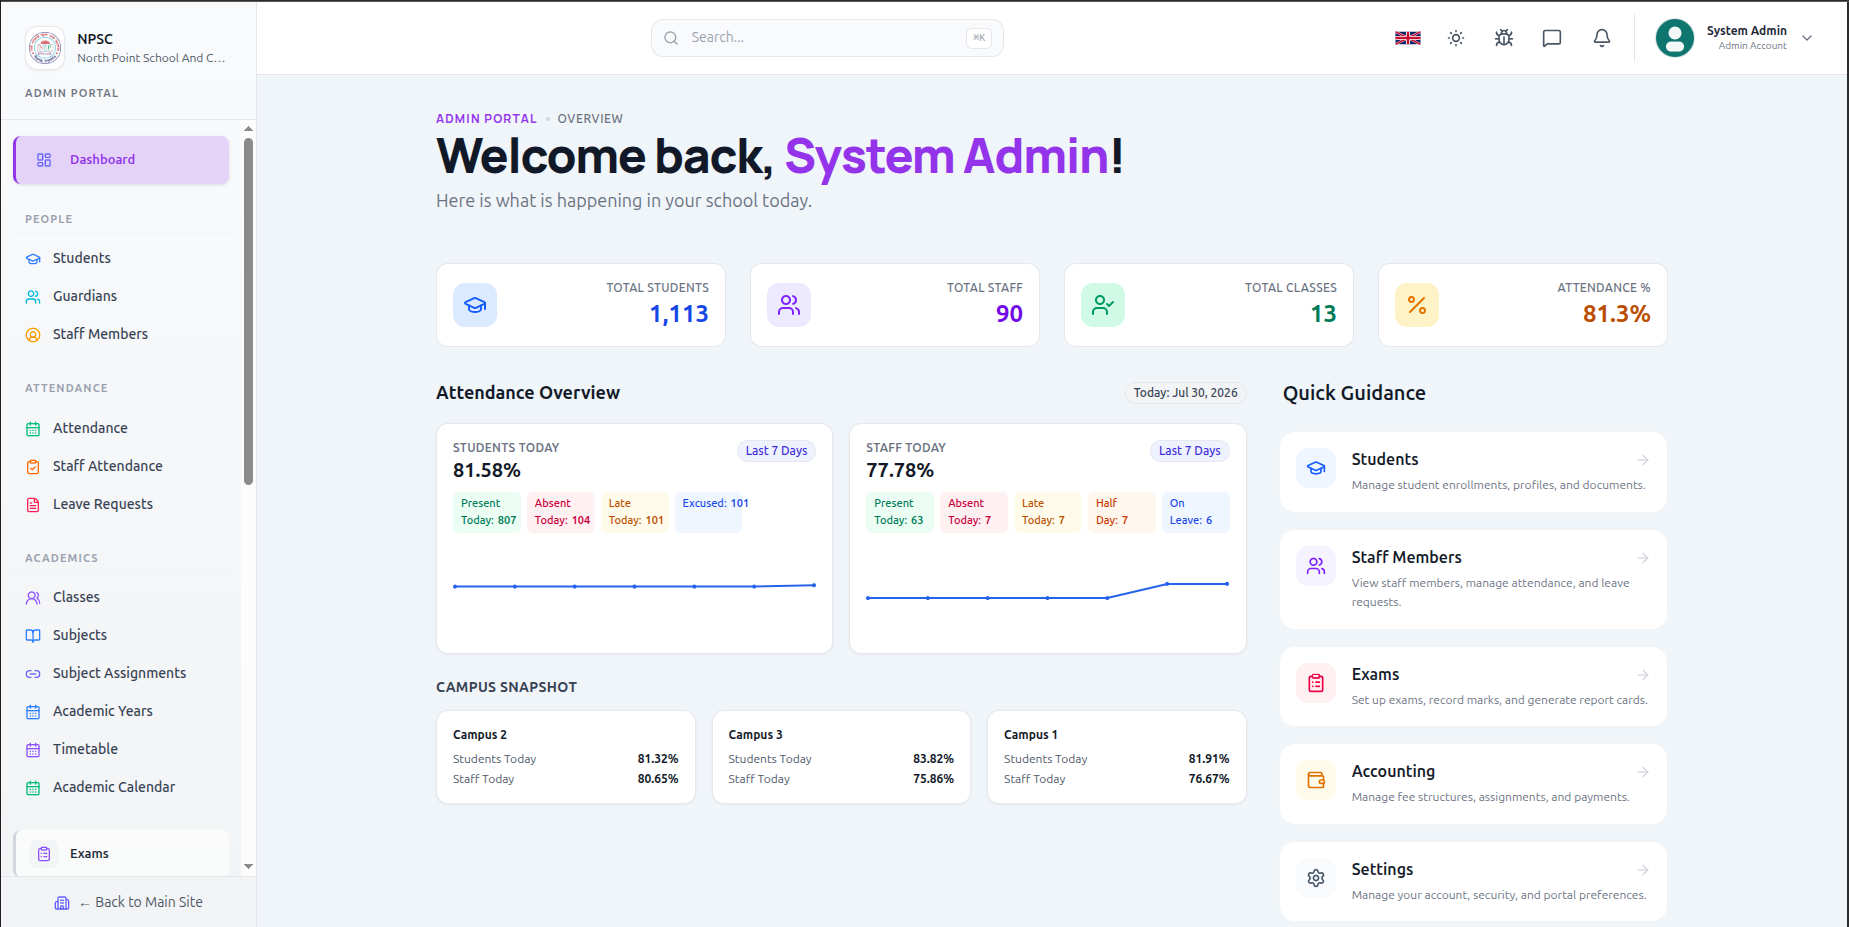The height and width of the screenshot is (927, 1849).
Task: Click the arrow on Exams guidance card
Action: coord(1643,675)
